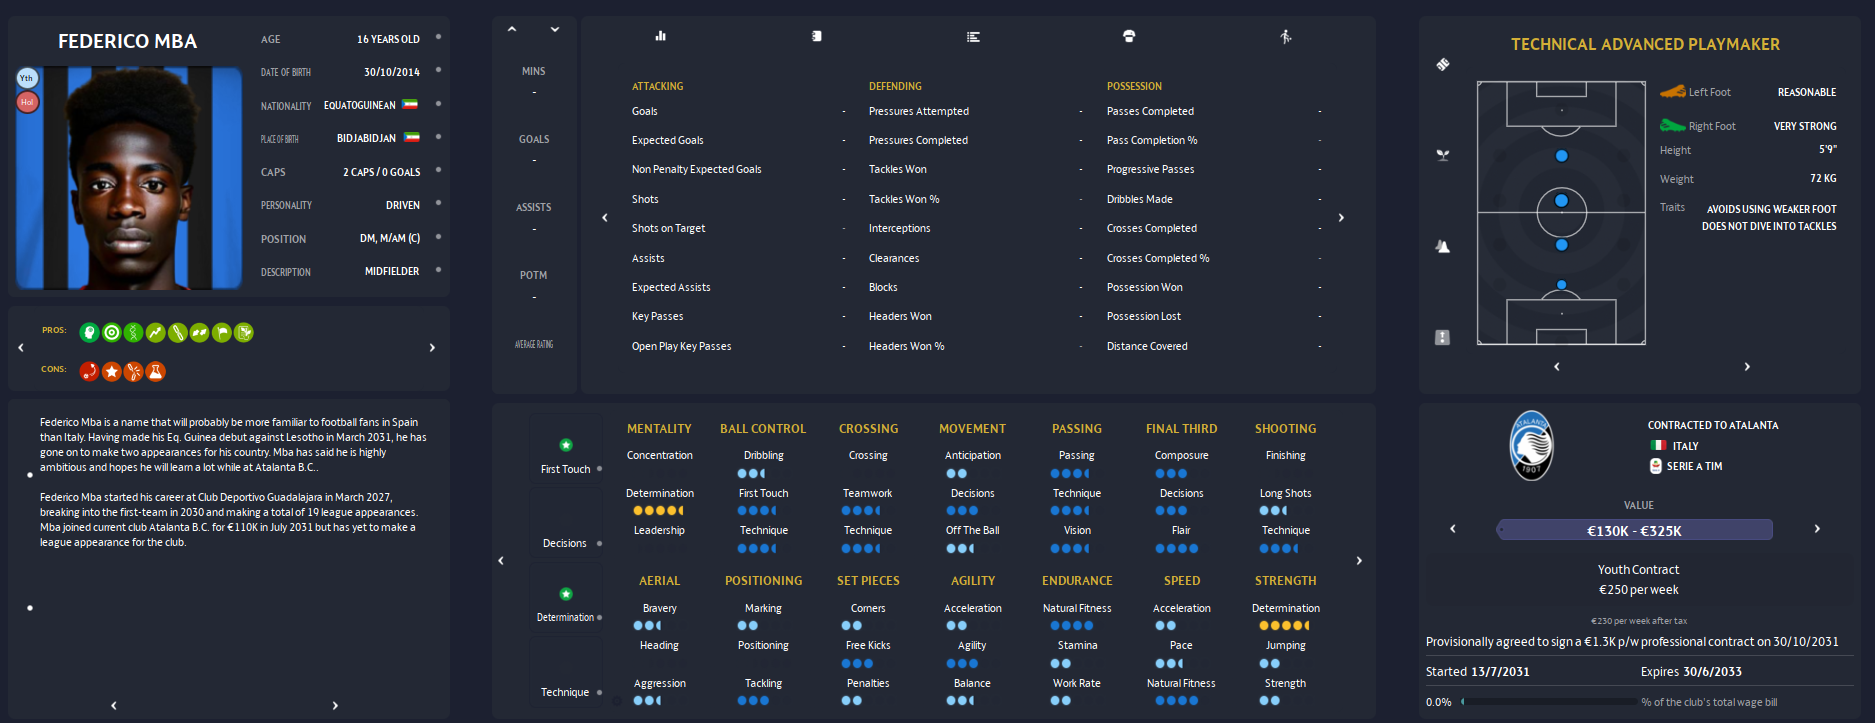This screenshot has width=1875, height=723.
Task: Toggle the dot next to PERSONALITY row
Action: (x=438, y=203)
